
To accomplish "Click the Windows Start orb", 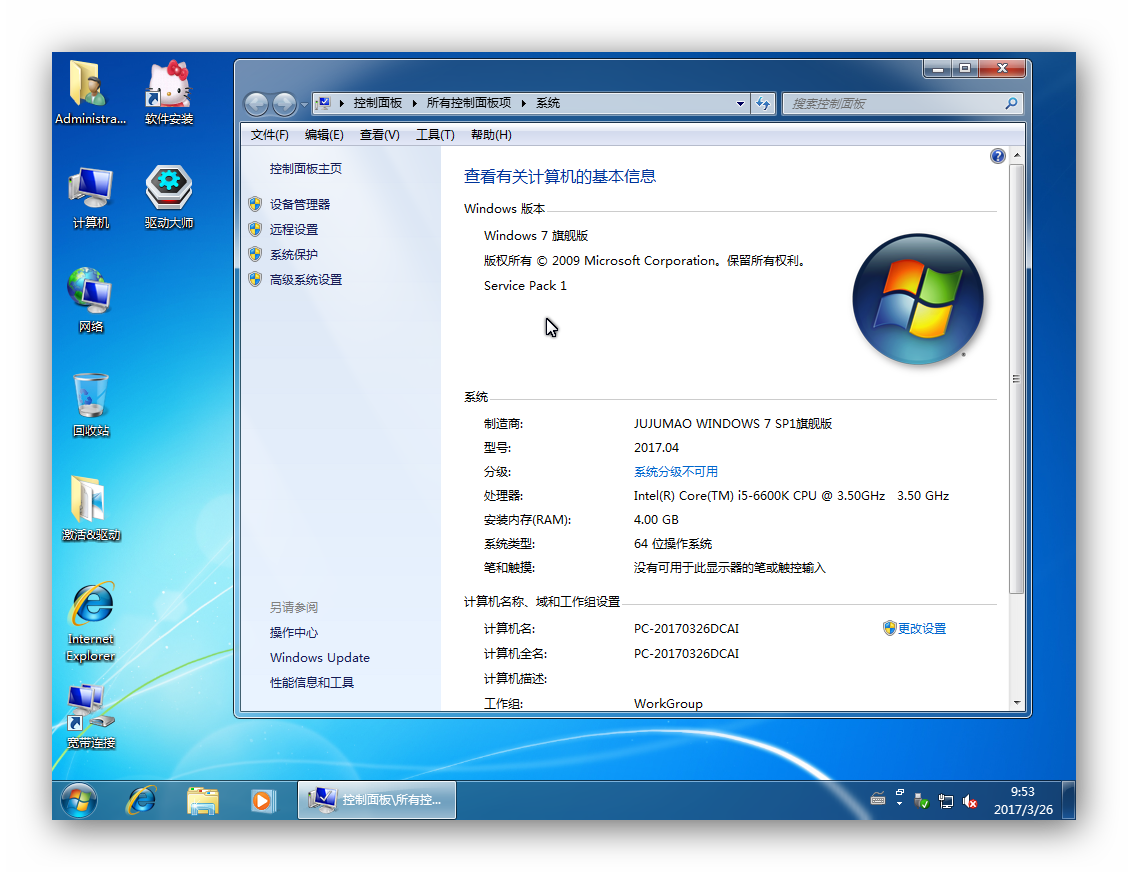I will pos(78,800).
